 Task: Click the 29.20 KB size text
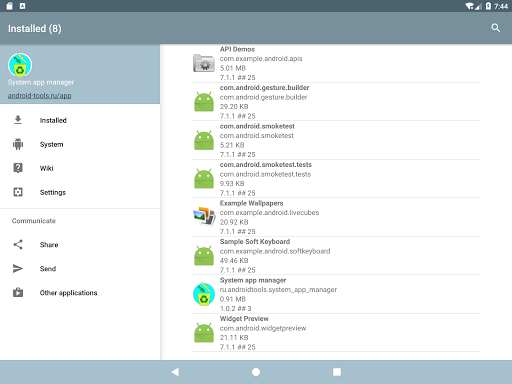[x=234, y=107]
